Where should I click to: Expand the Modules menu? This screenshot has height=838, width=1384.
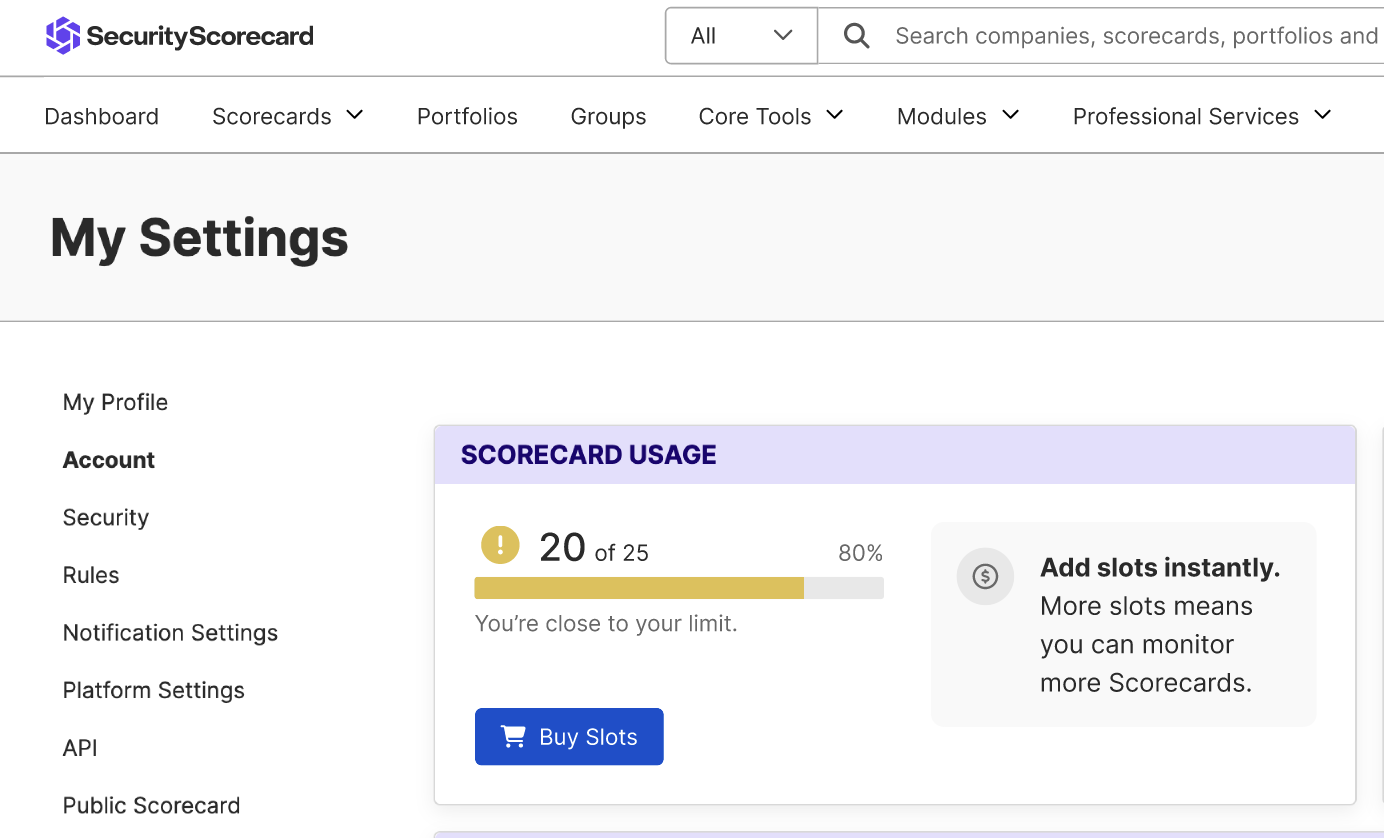(958, 116)
